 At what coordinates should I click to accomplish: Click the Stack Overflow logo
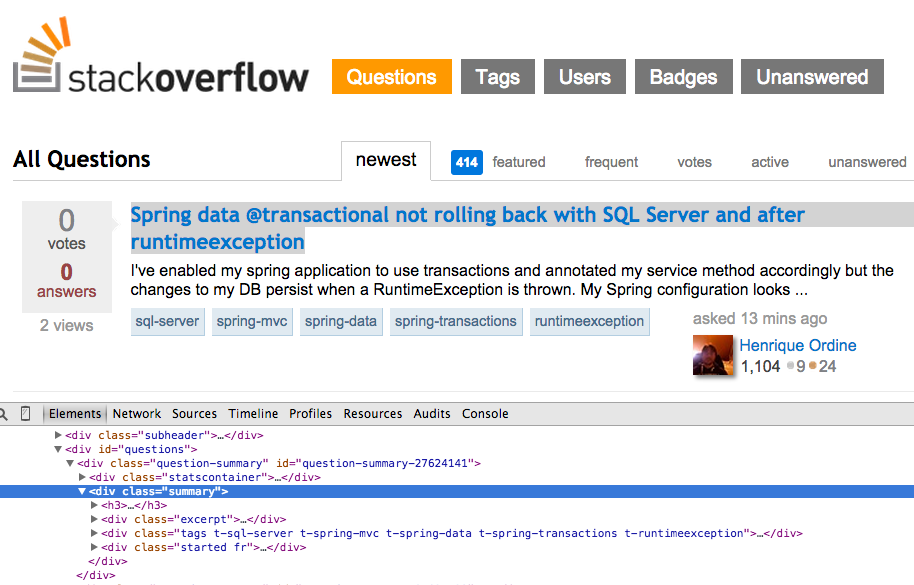(x=160, y=55)
